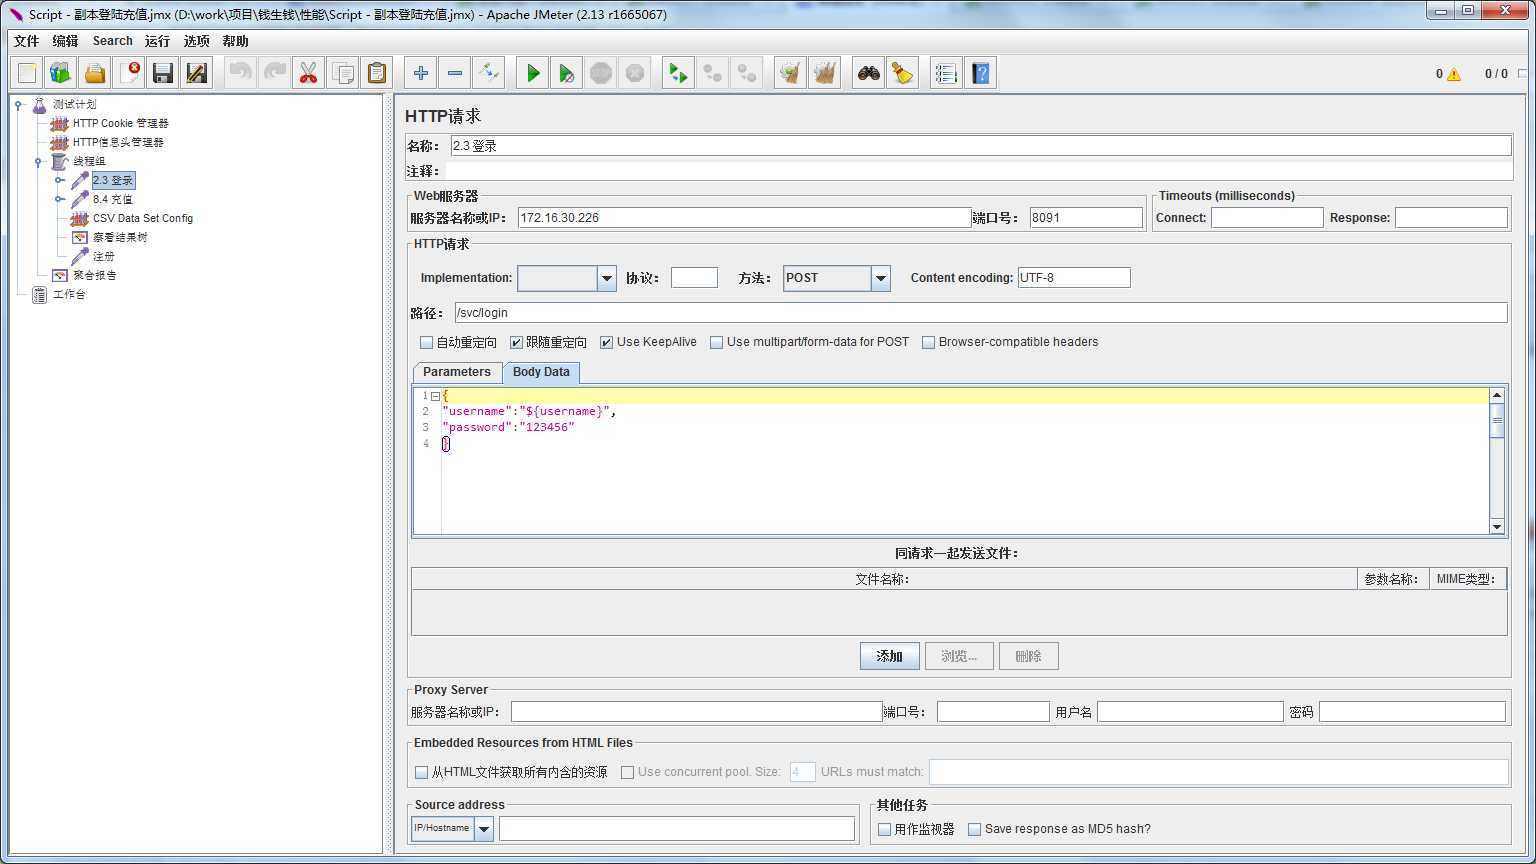Select the 察看结果树 listener node

point(120,237)
